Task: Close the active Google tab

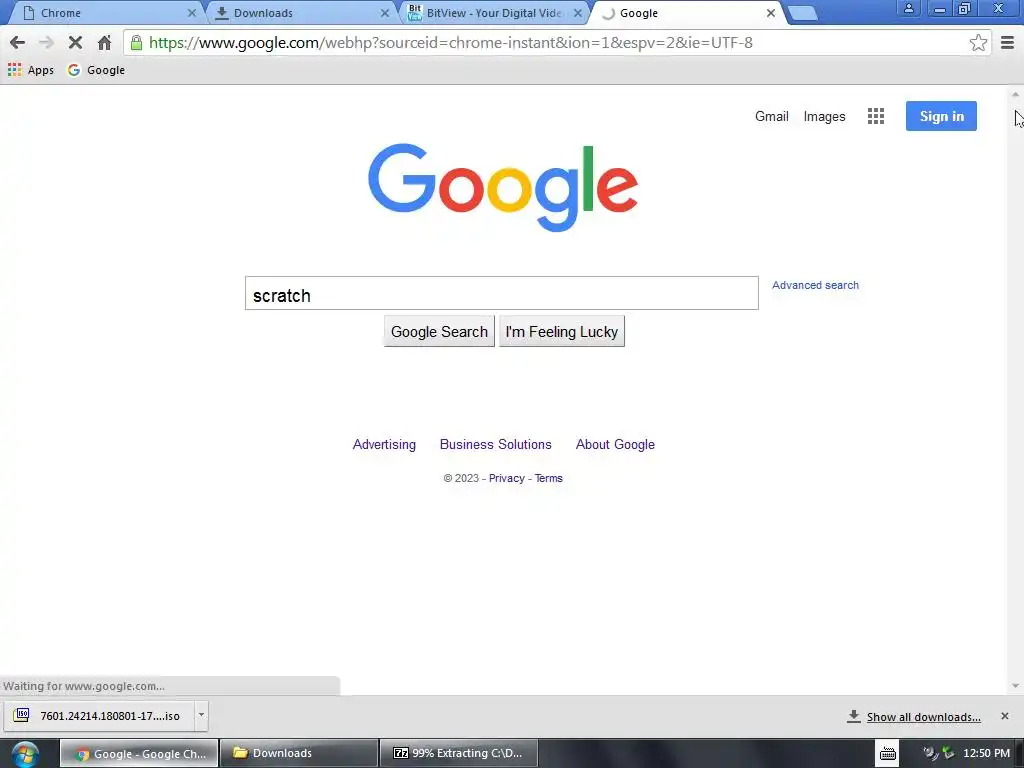Action: pos(771,13)
